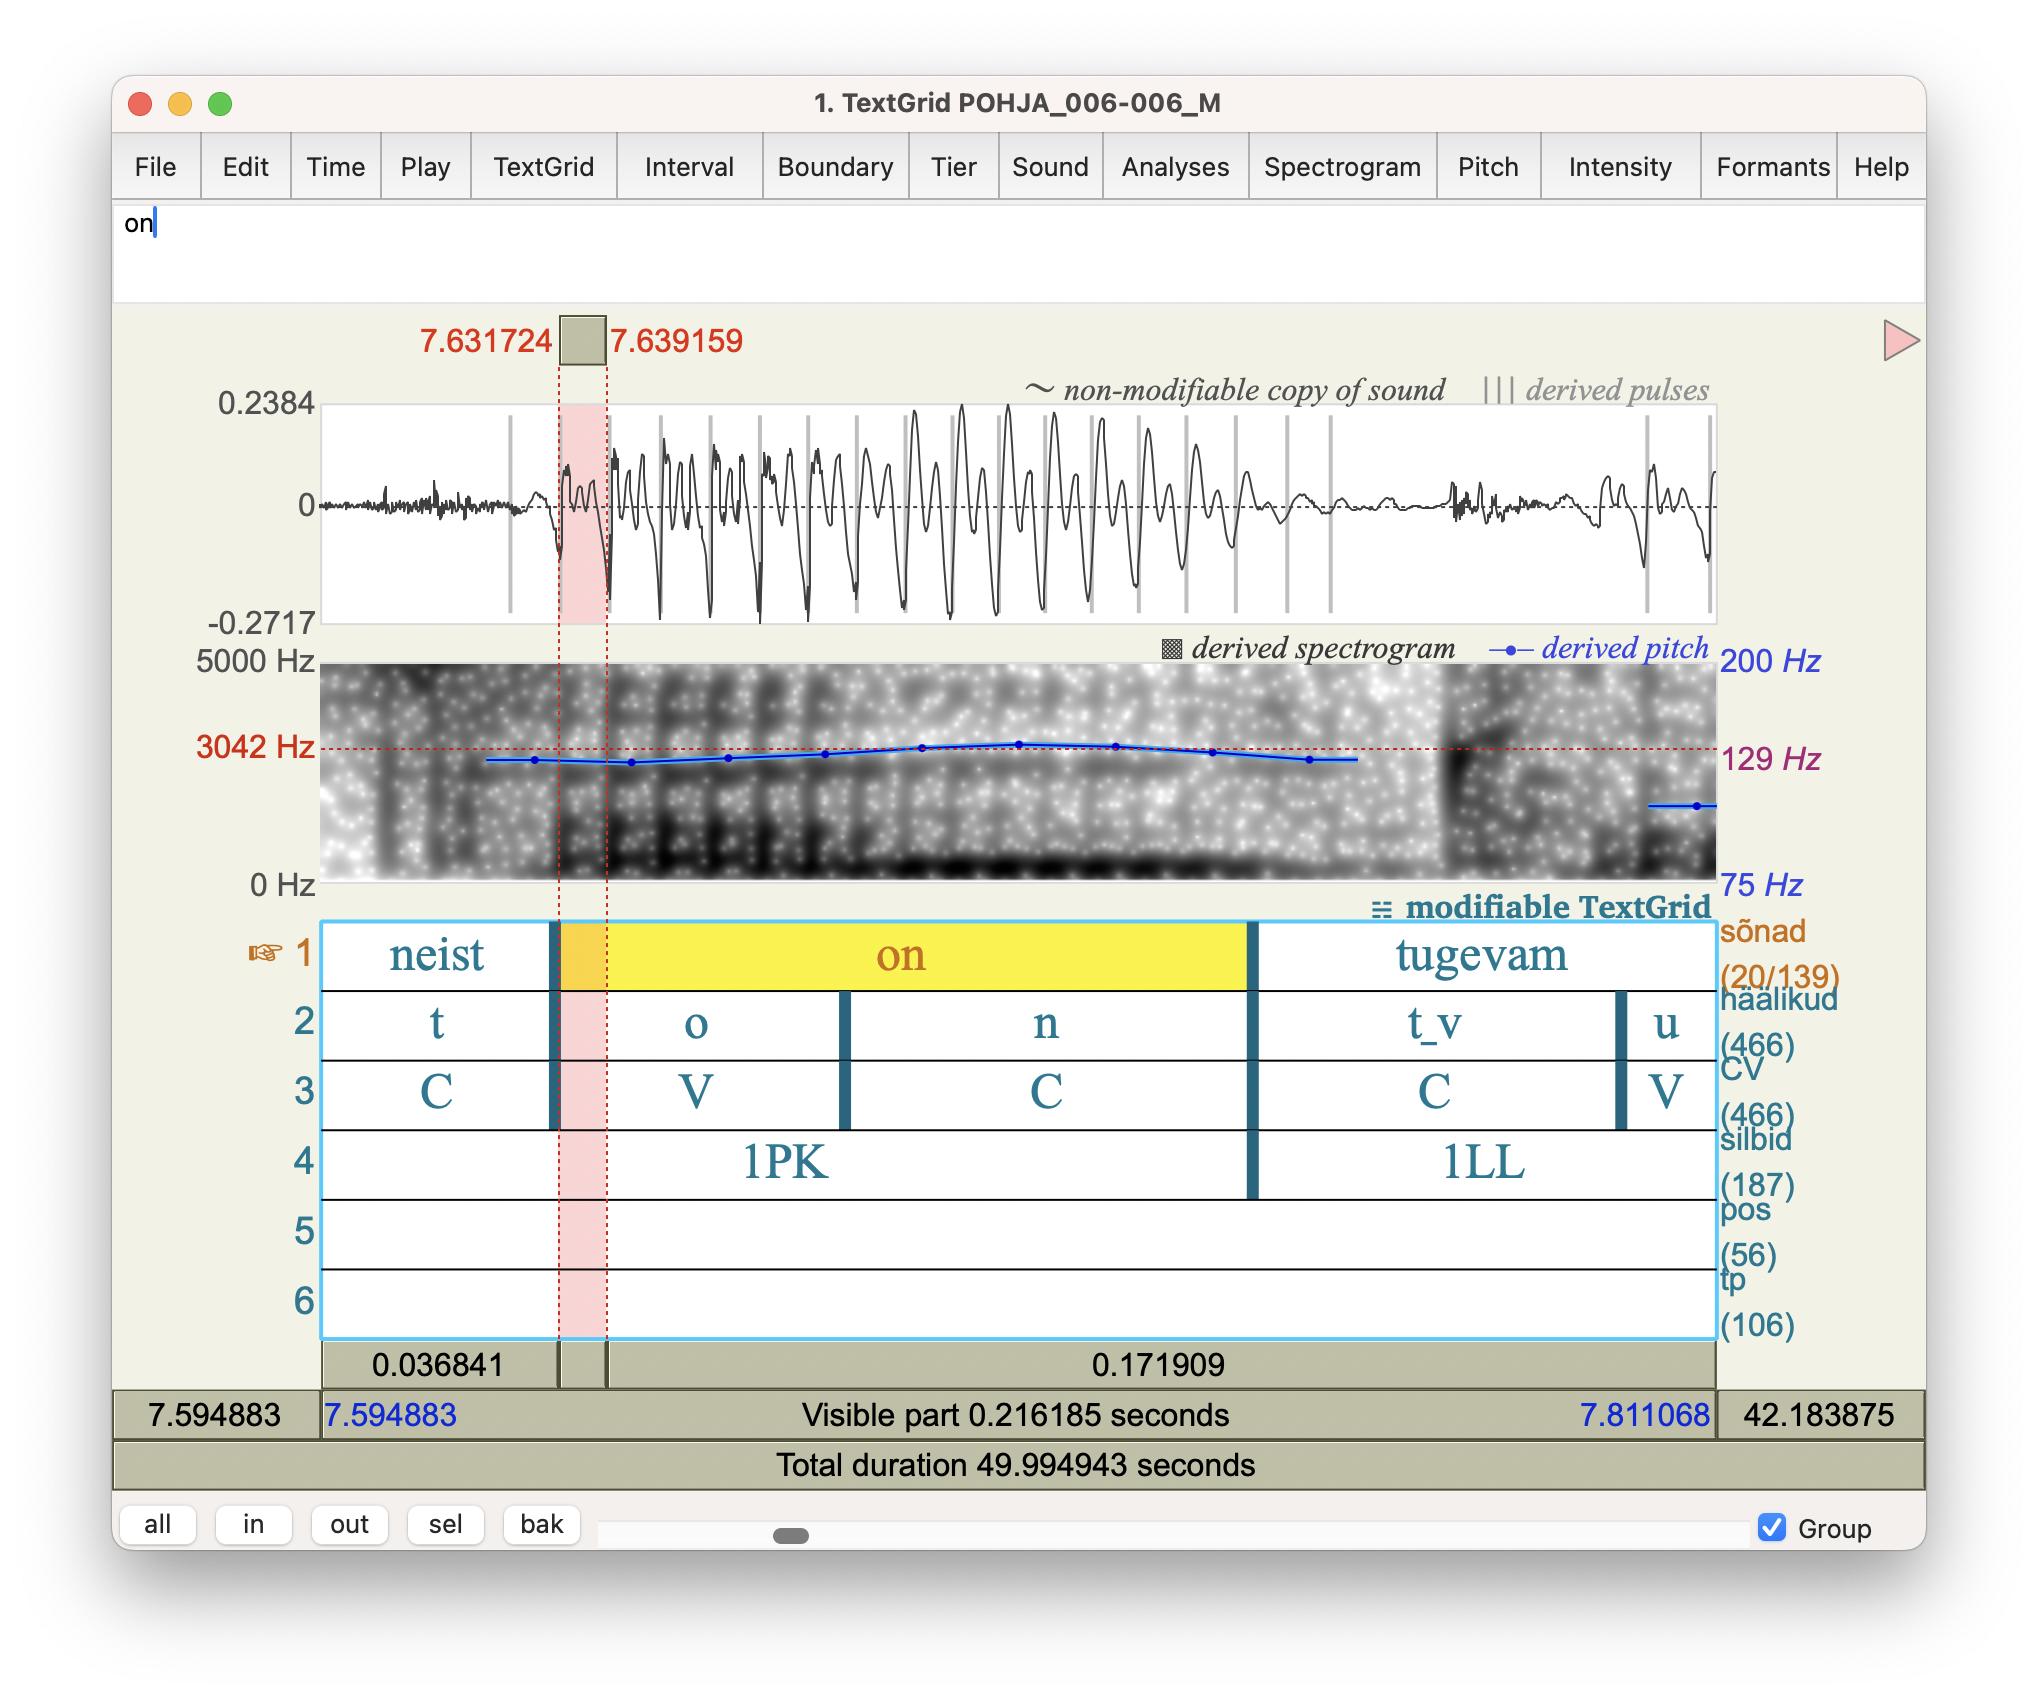Select tier number 5 label

pyautogui.click(x=304, y=1231)
